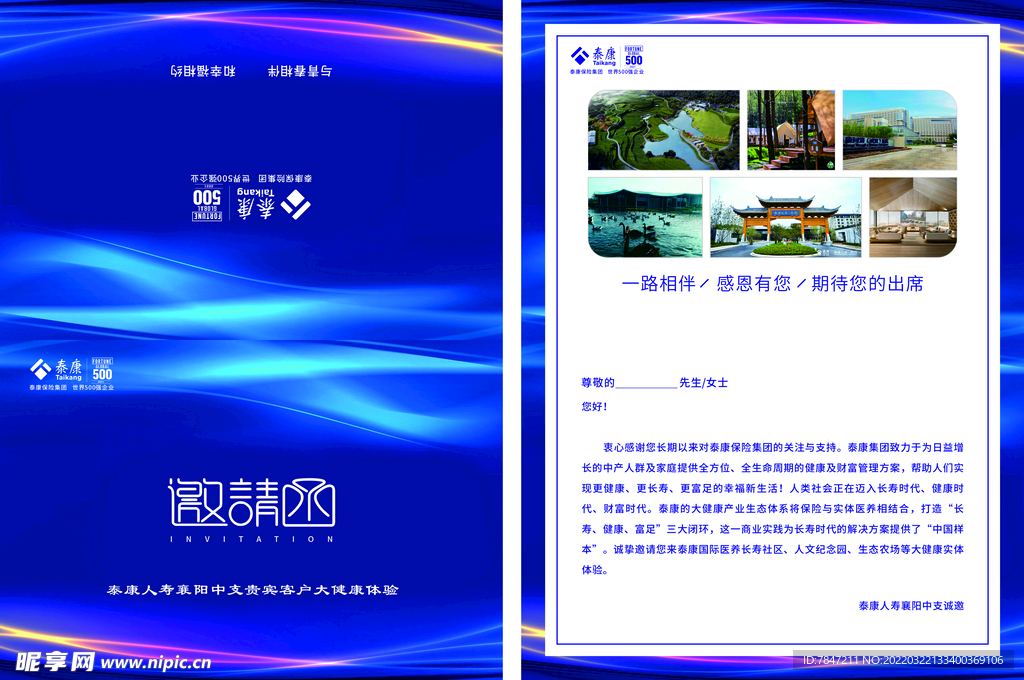Click the text 先生/女士
Viewport: 1024px width, 680px height.
coord(703,383)
